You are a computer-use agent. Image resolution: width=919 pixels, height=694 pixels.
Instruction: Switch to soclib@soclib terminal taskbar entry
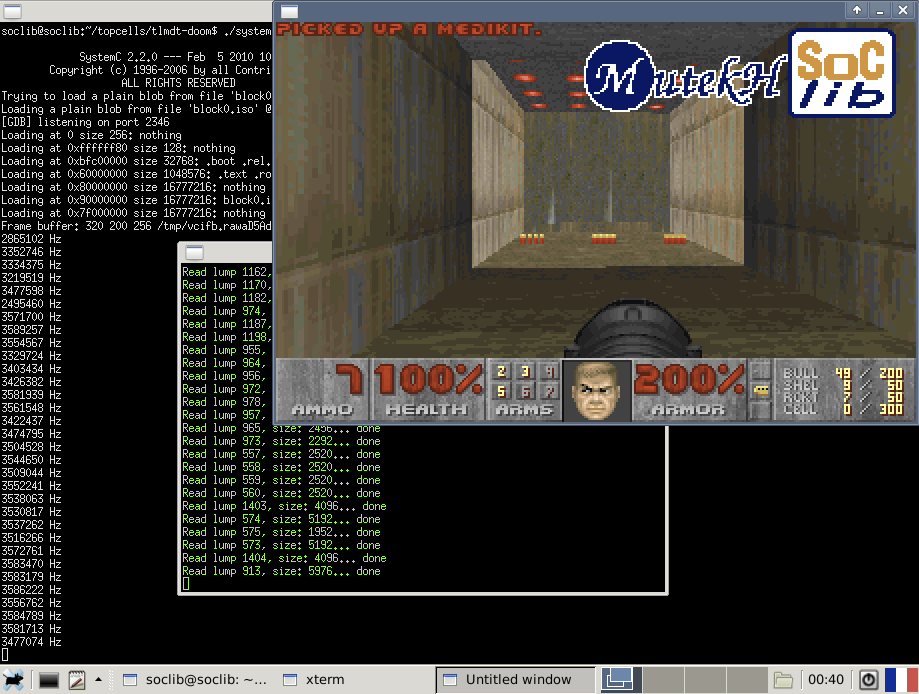click(195, 680)
